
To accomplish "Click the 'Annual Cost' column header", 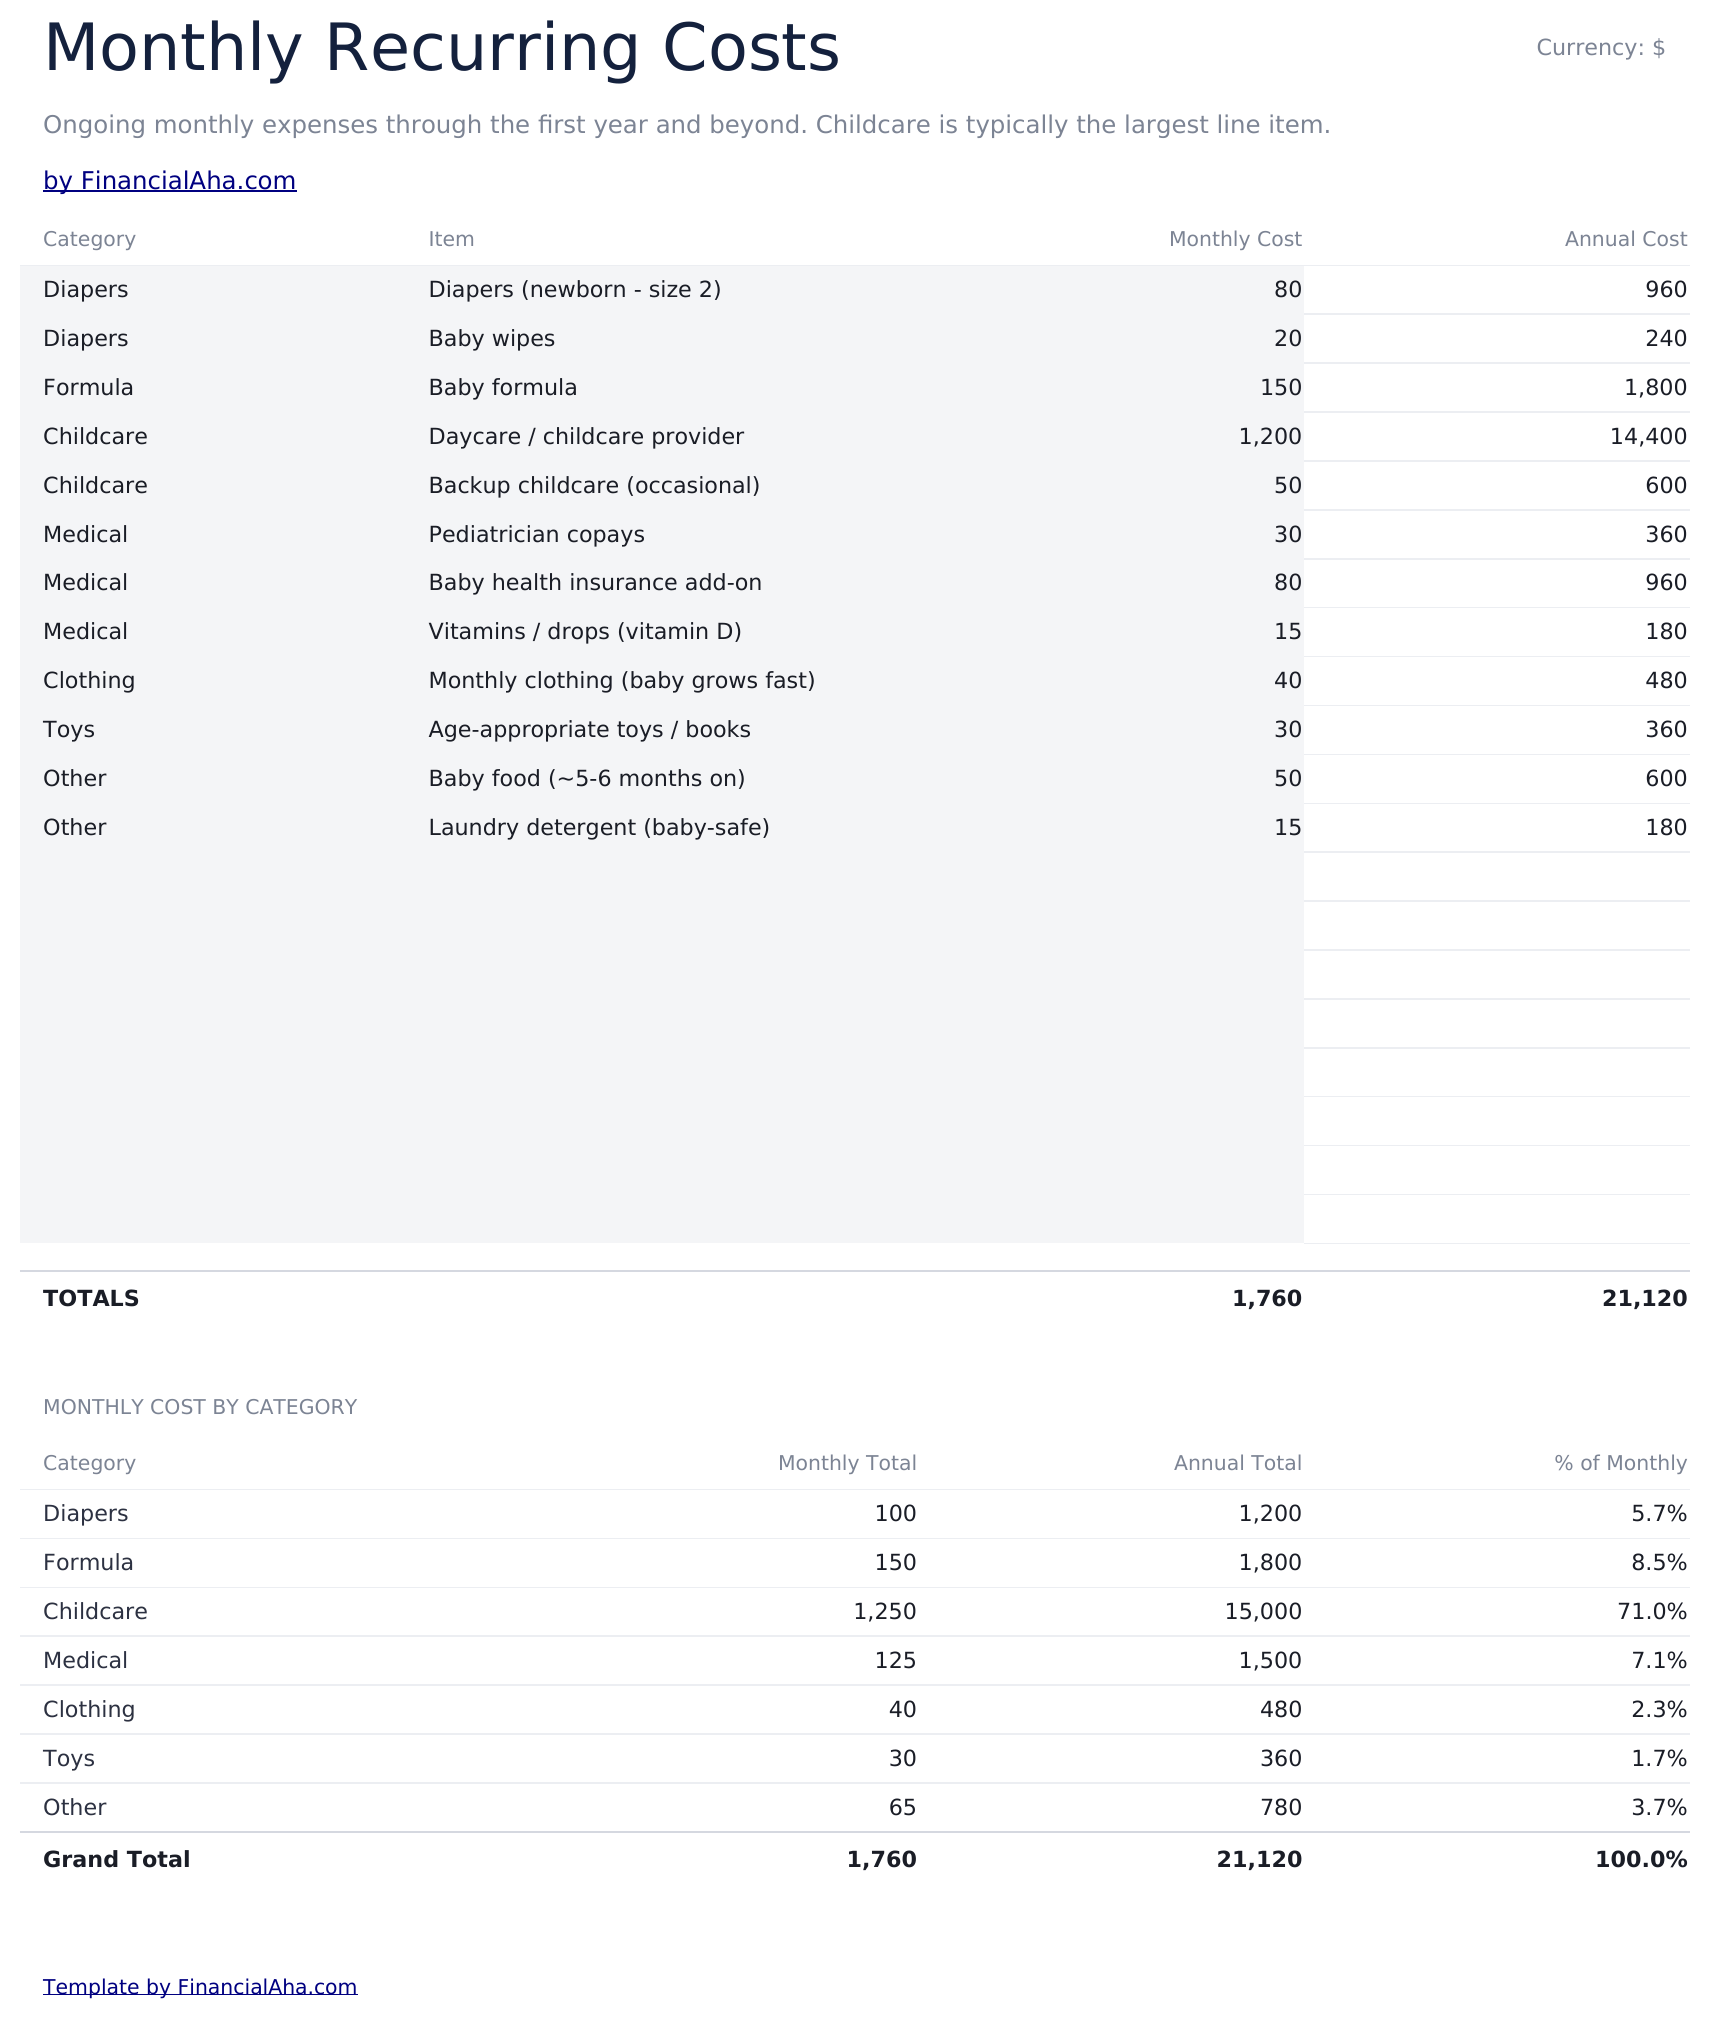I will (x=1626, y=239).
